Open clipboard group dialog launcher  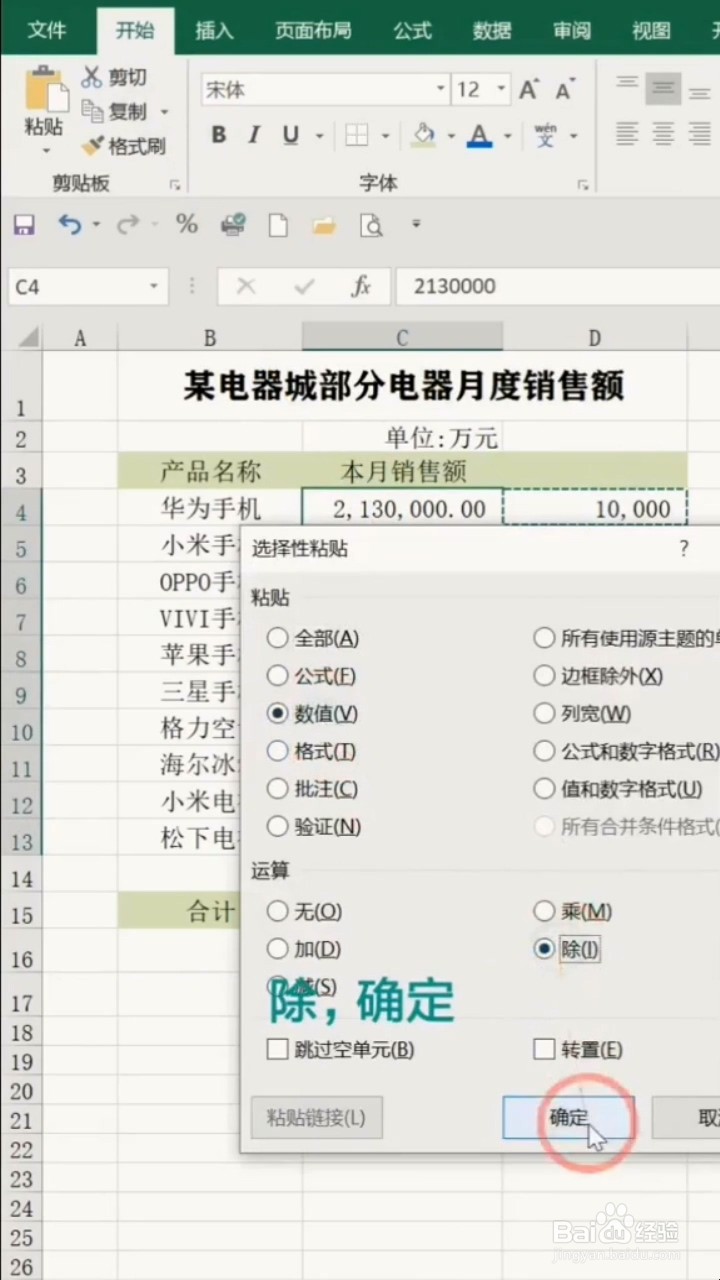pos(176,185)
